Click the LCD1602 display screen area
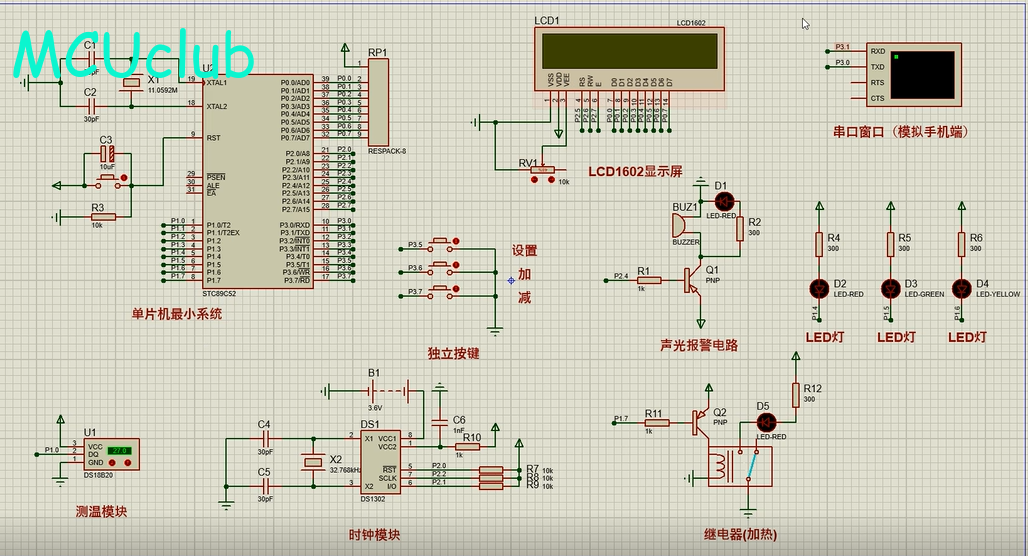 (x=629, y=51)
